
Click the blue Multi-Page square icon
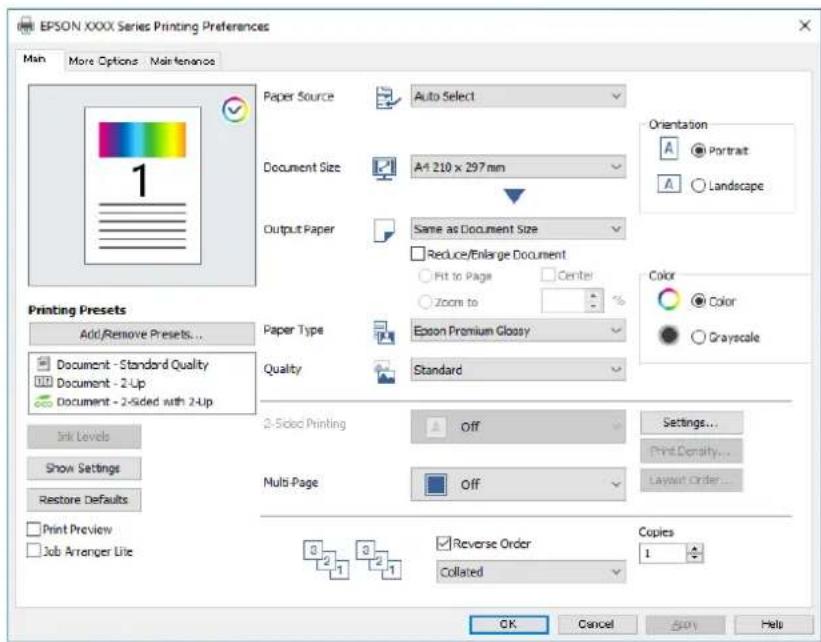click(436, 484)
